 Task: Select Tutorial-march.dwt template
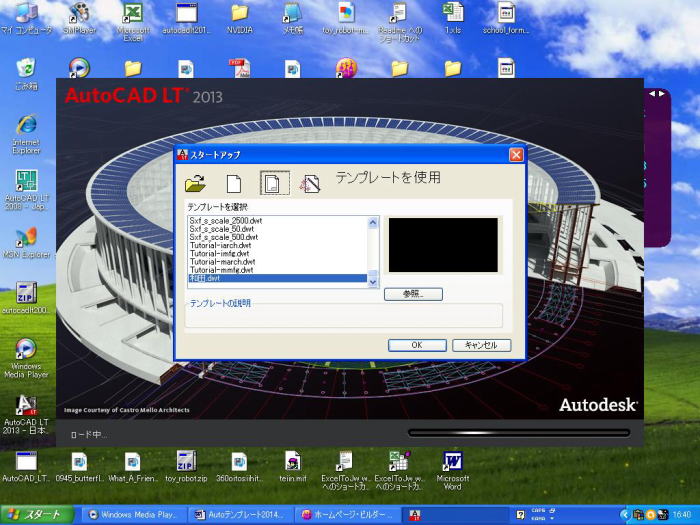point(277,262)
